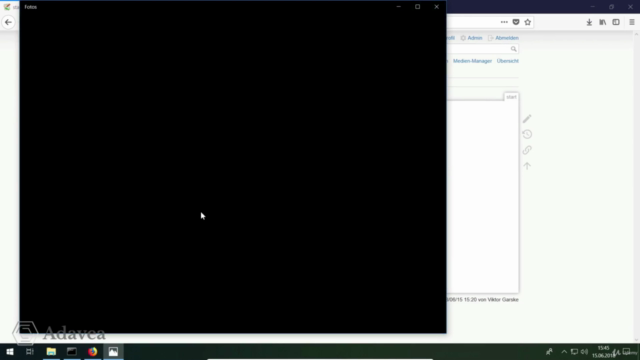Open the Firefox downloads arrow icon

(589, 22)
